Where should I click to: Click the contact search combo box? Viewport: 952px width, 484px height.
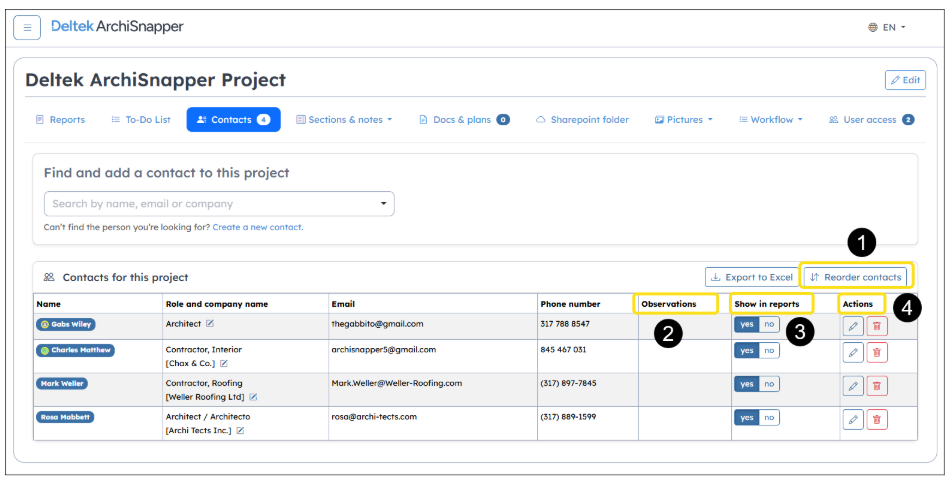click(x=219, y=204)
